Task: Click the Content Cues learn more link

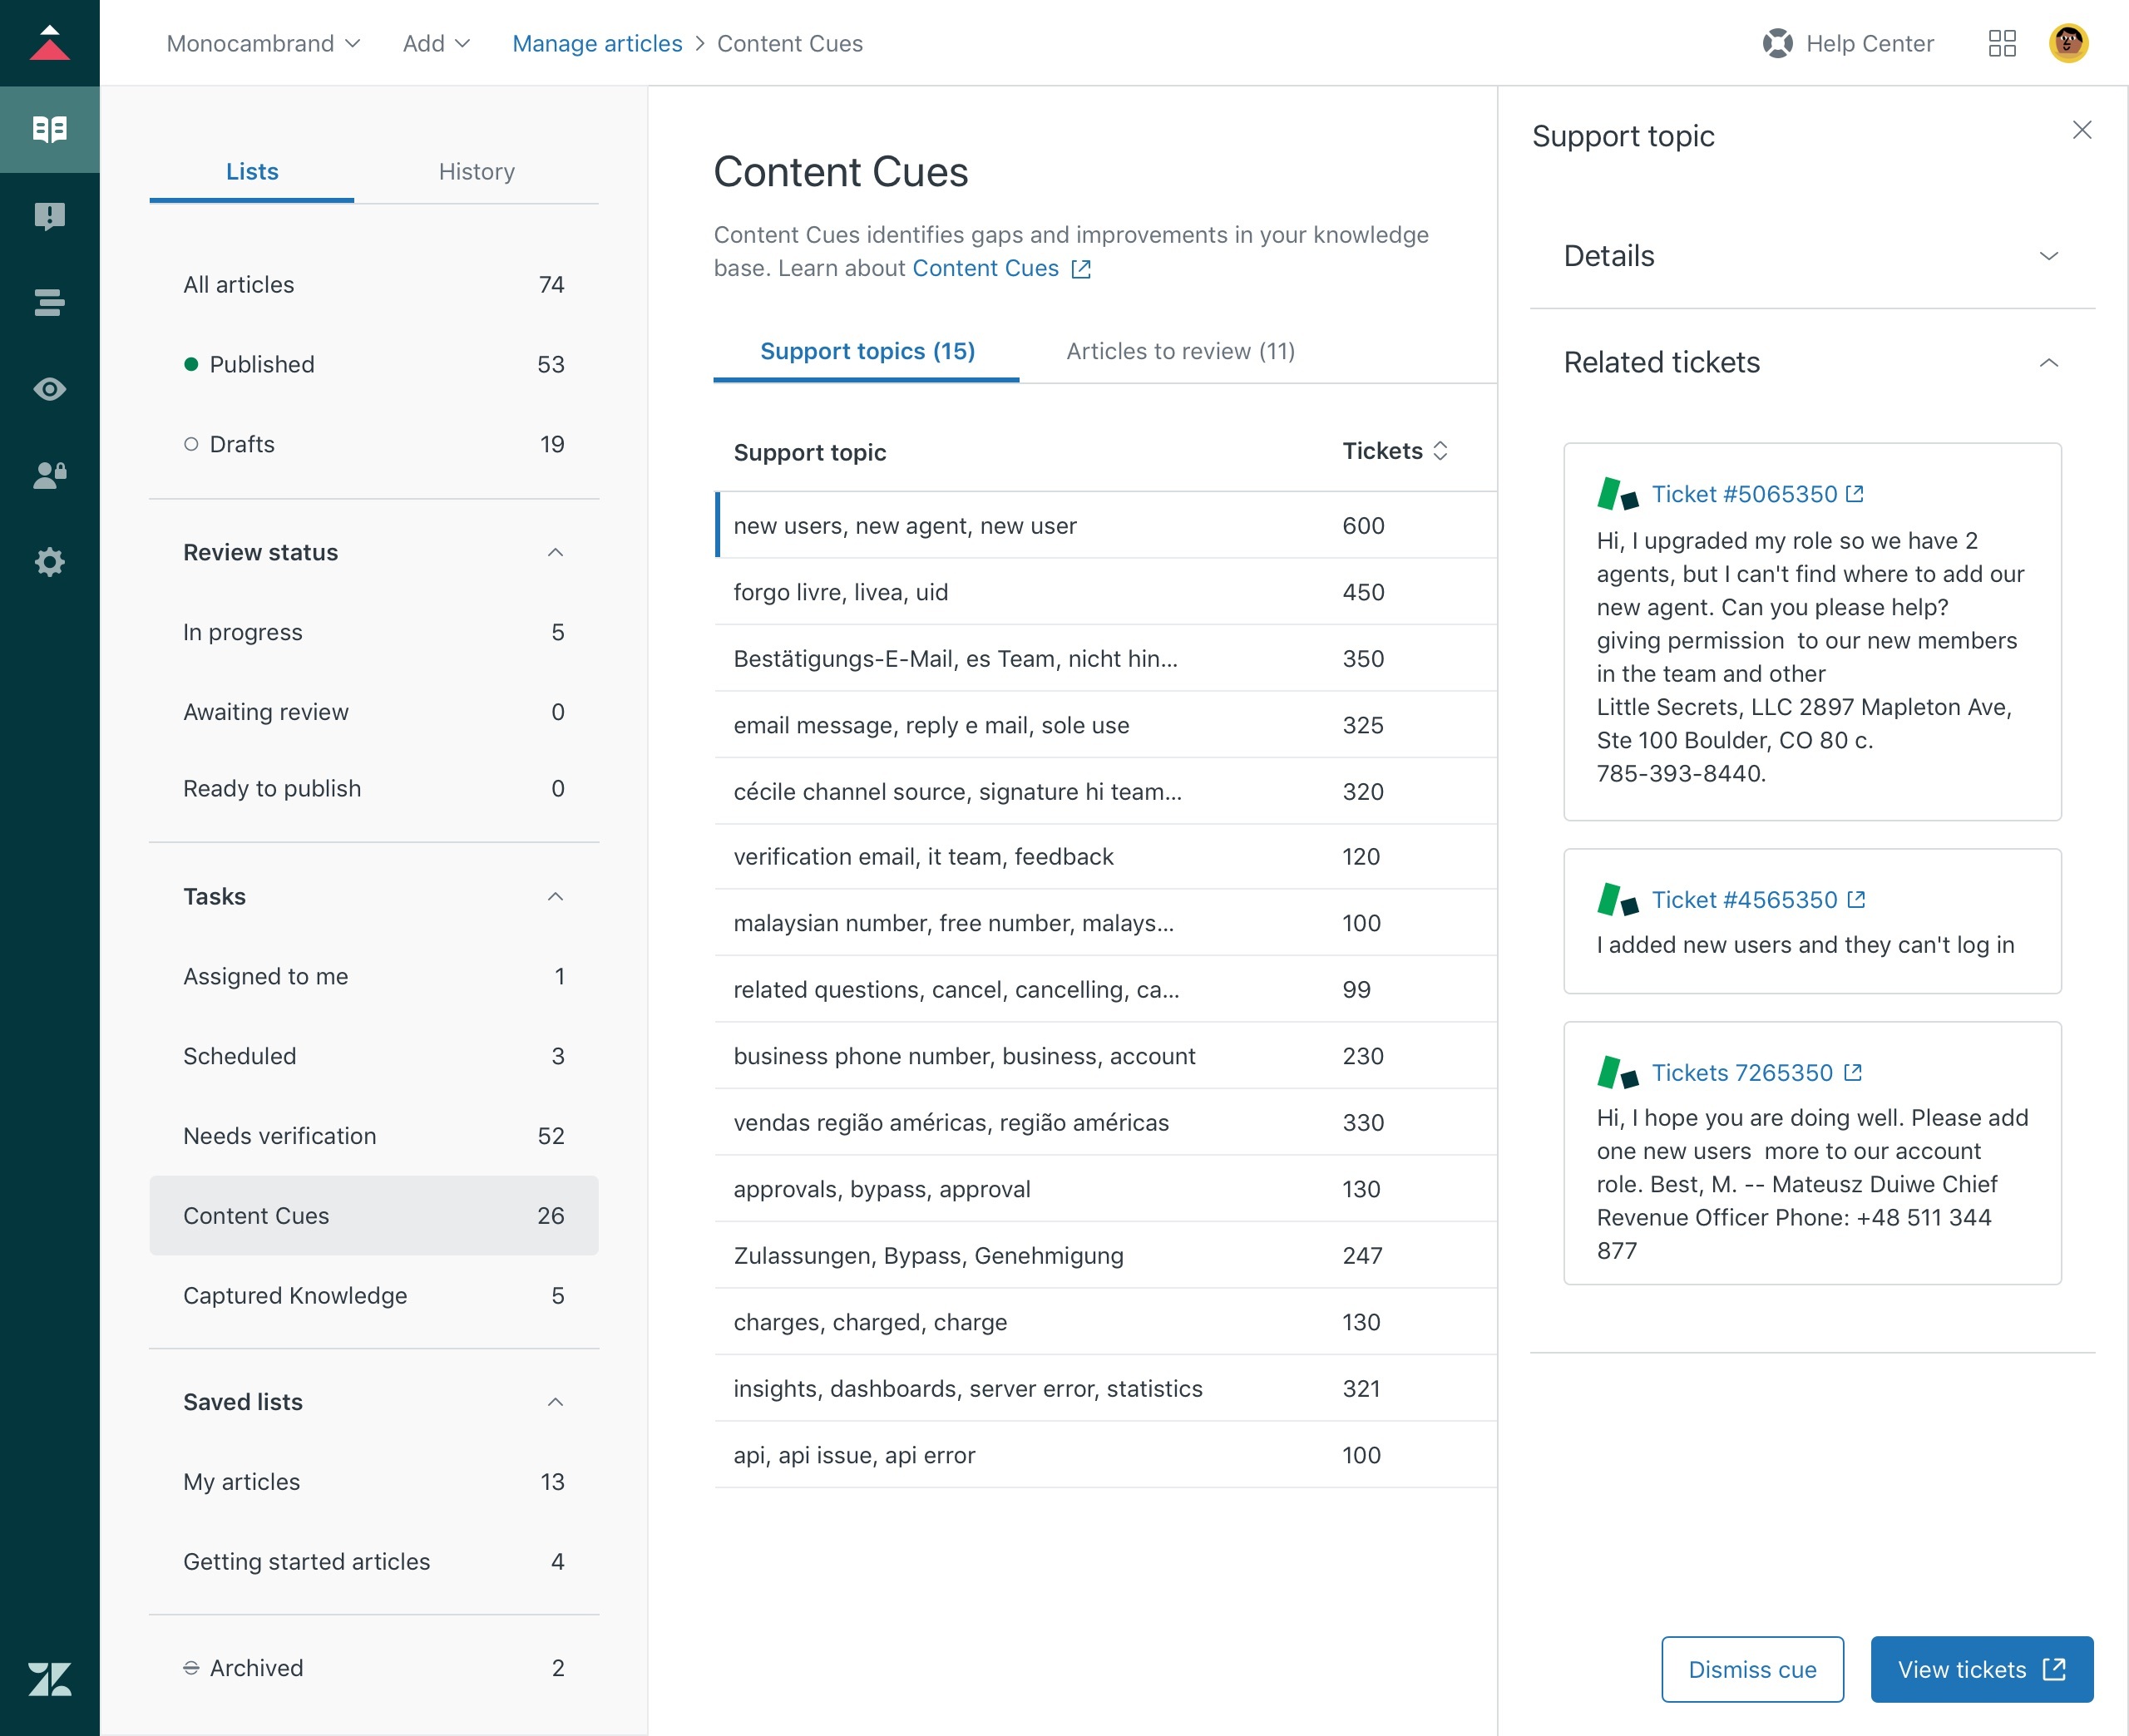Action: pos(1000,267)
